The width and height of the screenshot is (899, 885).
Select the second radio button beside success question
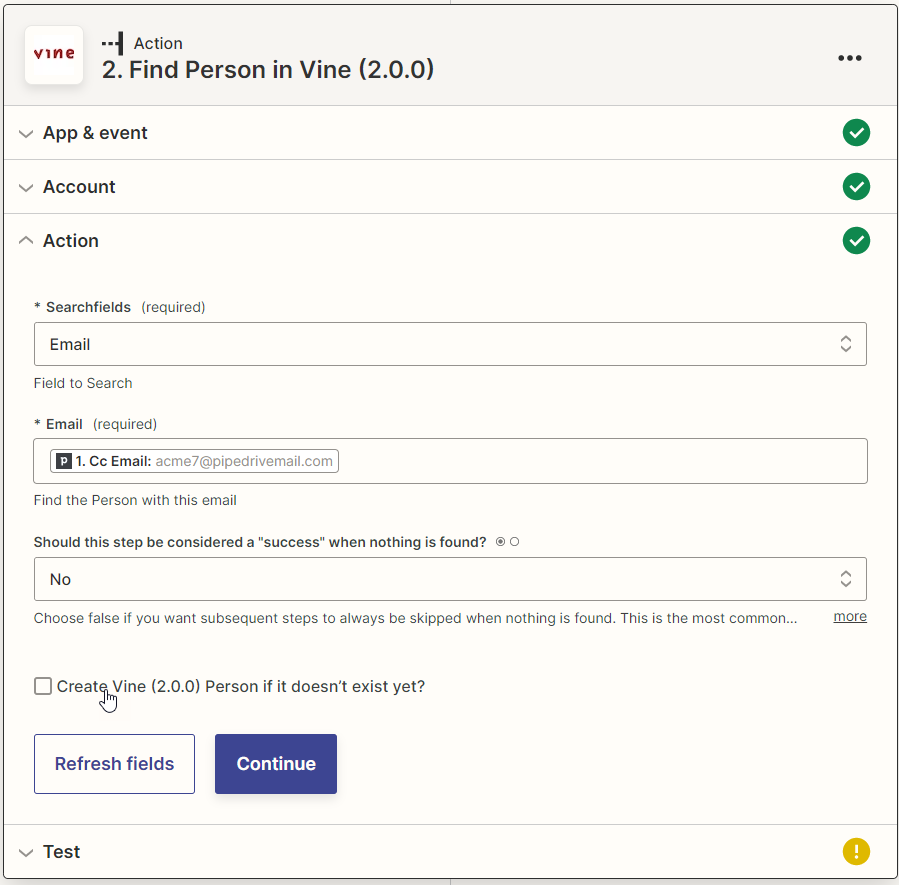point(514,542)
